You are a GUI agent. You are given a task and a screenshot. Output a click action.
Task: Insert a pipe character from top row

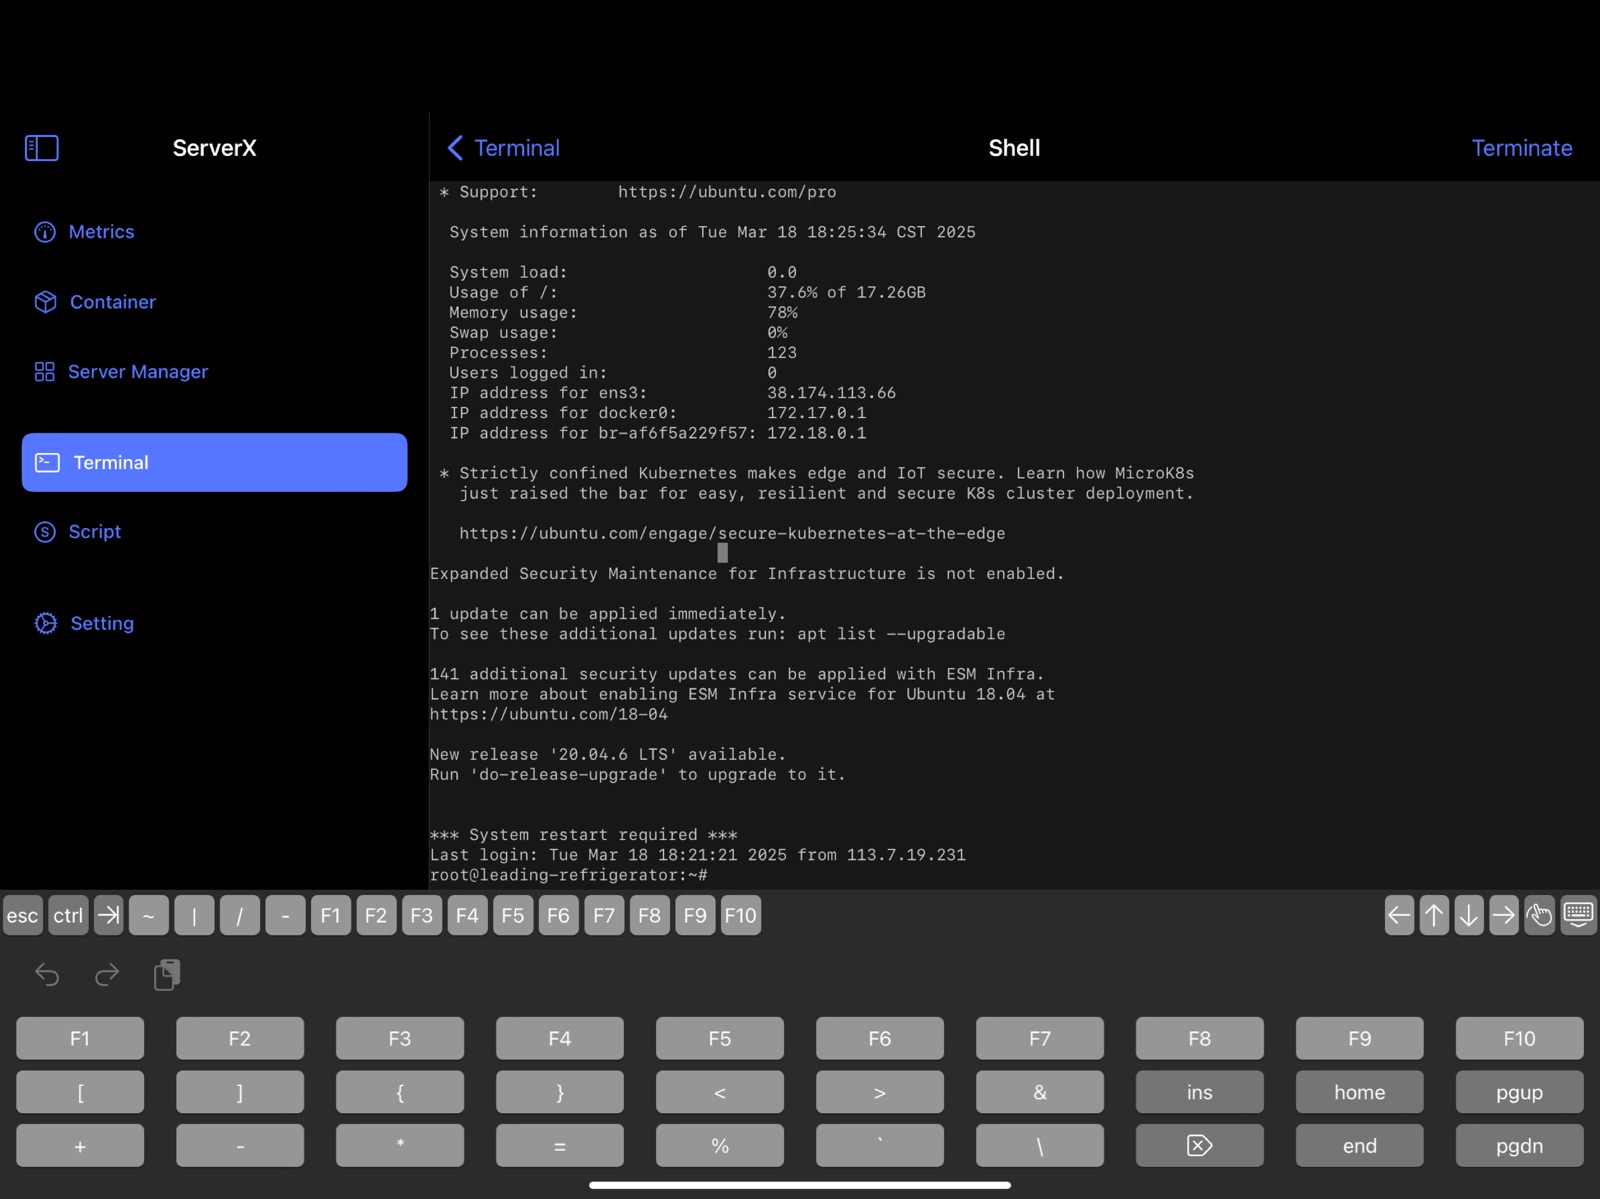pyautogui.click(x=194, y=915)
